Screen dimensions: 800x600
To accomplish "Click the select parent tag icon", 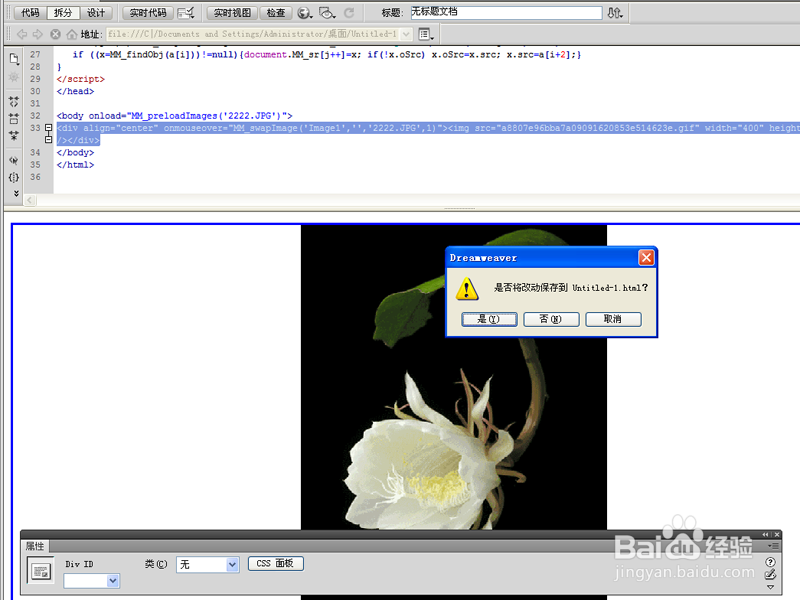I will tap(14, 160).
